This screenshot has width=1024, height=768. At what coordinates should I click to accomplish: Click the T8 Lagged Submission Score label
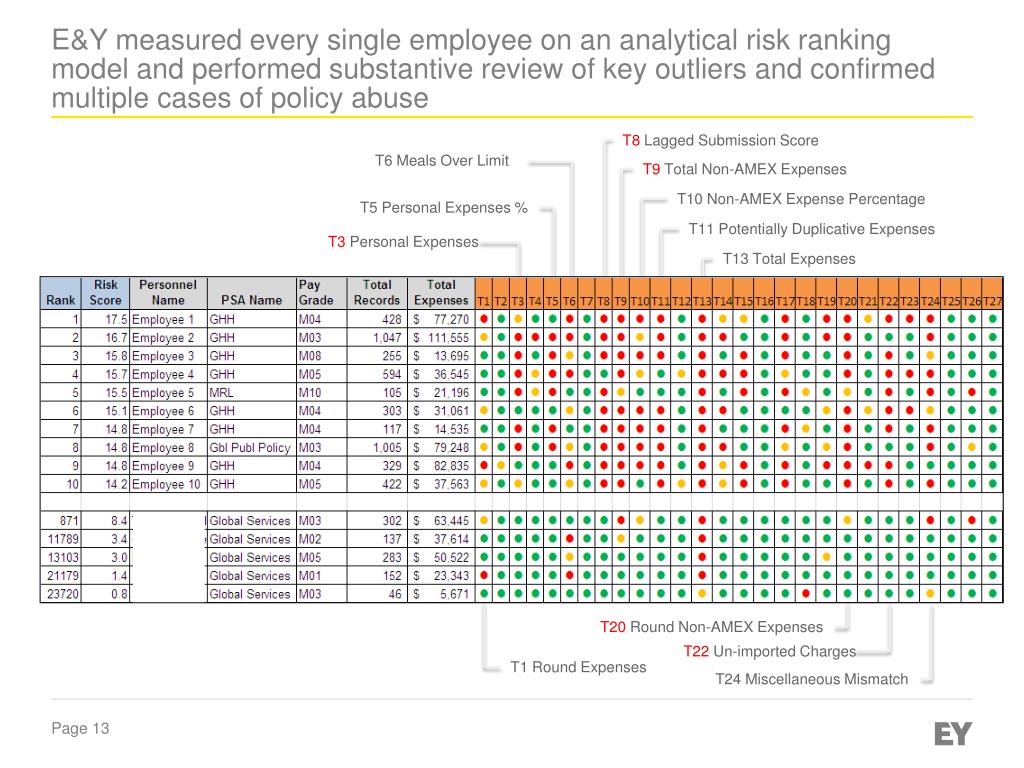[720, 140]
